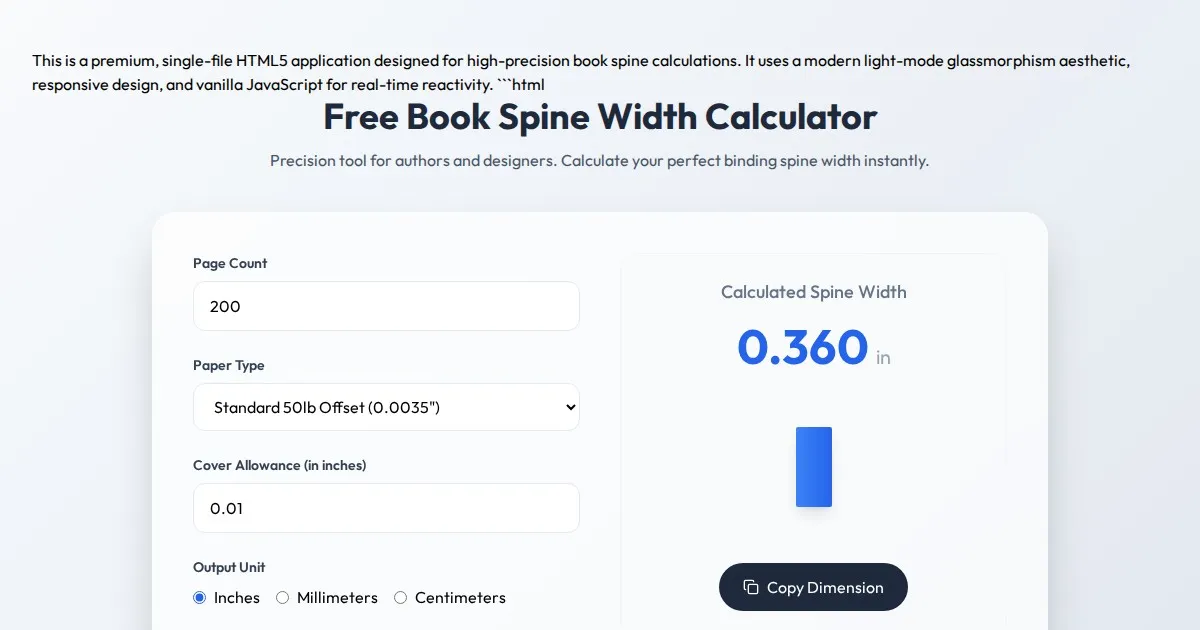1200x630 pixels.
Task: Click the Paper Type label
Action: point(229,365)
